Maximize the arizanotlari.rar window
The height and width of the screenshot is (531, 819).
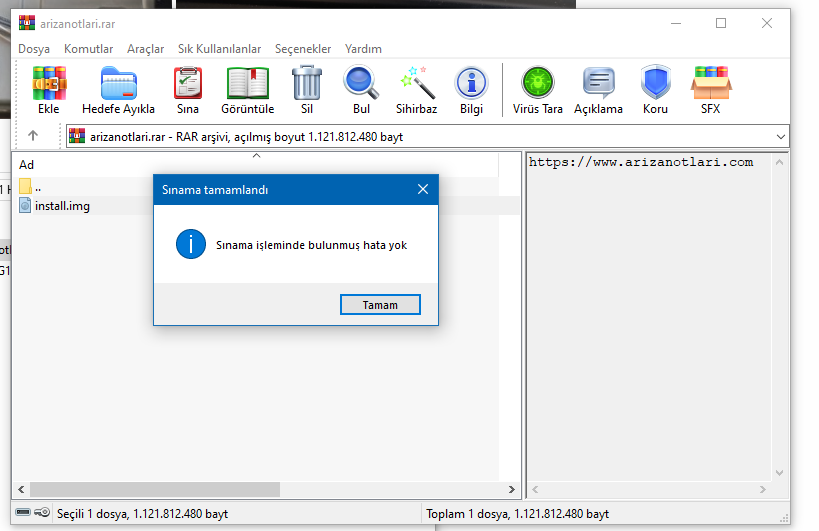(x=721, y=23)
